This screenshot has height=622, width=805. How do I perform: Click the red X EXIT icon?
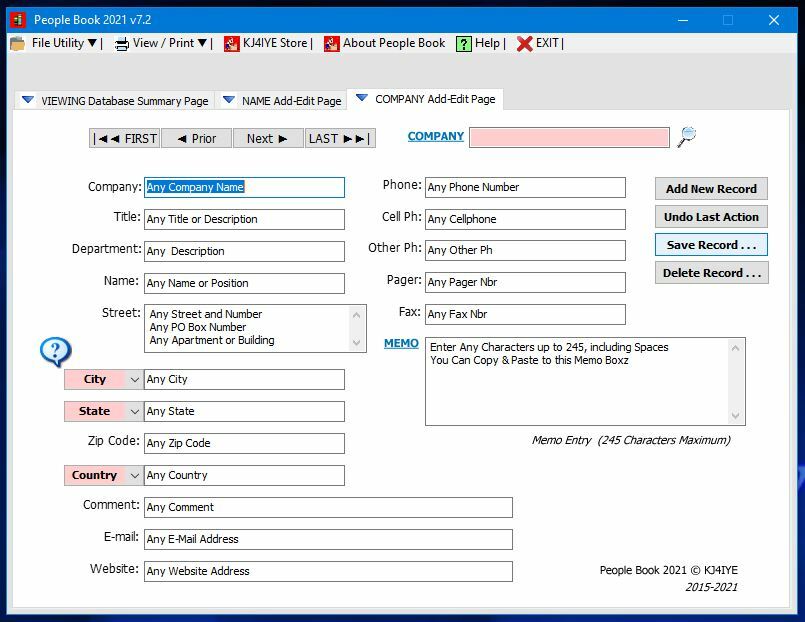524,44
